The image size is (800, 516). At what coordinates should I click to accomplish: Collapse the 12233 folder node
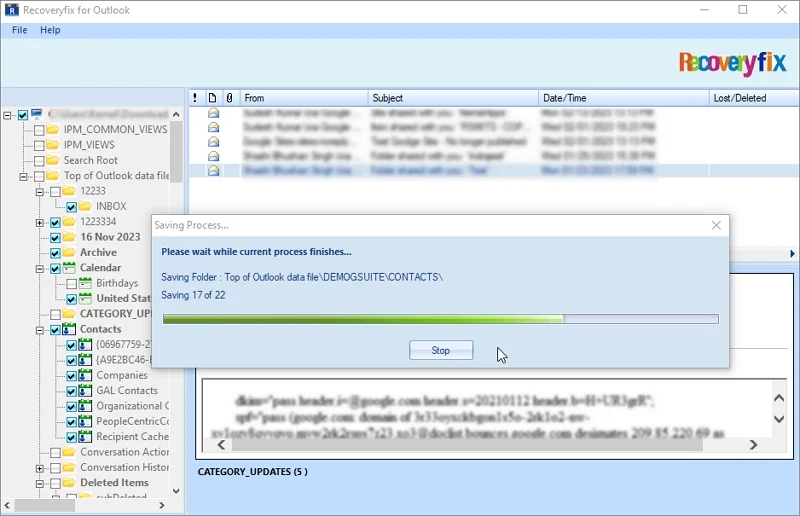[x=40, y=192]
